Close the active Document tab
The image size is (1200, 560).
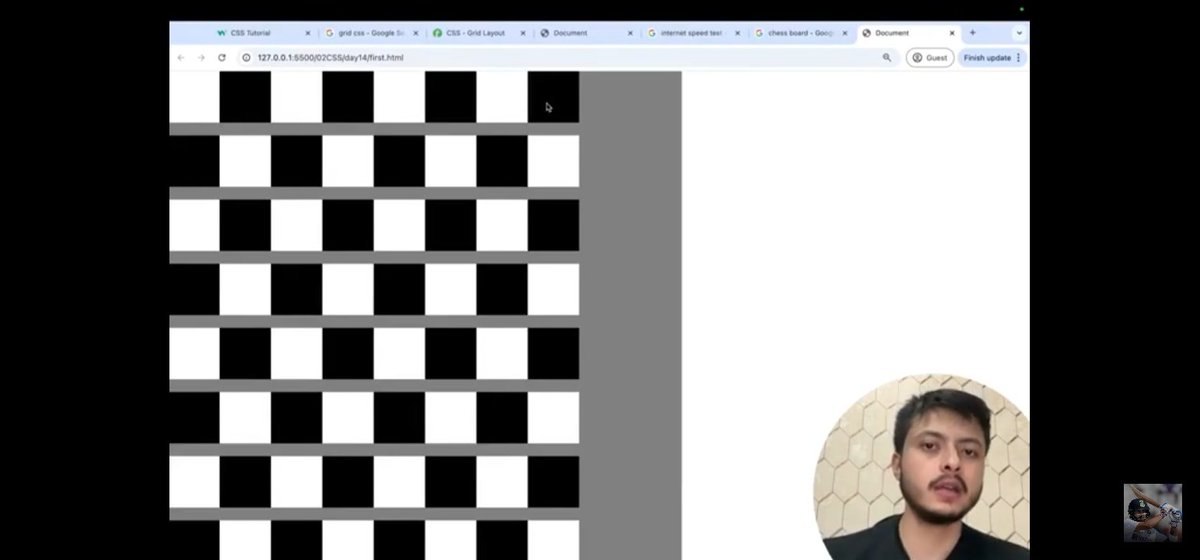[x=952, y=33]
